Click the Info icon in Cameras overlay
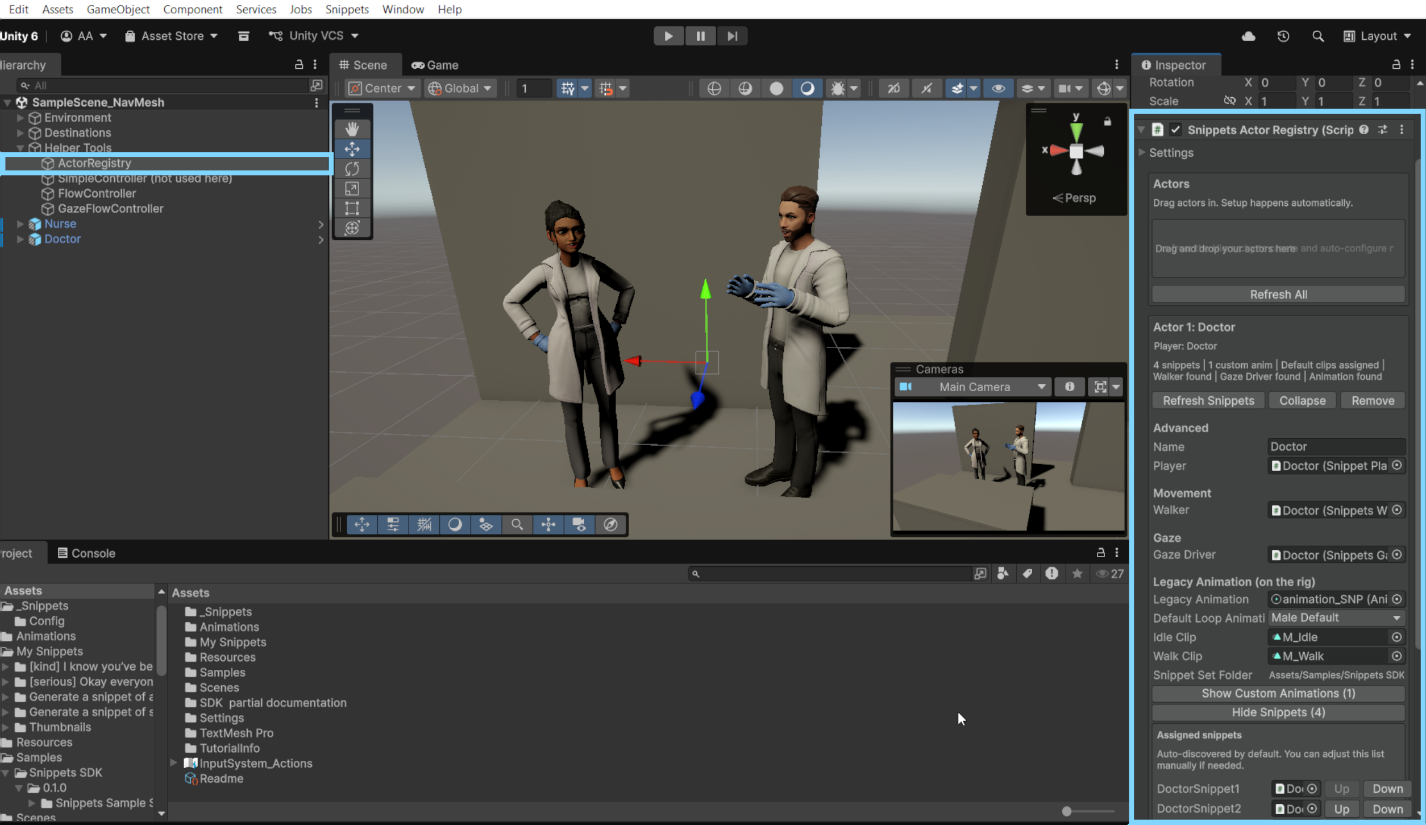 pos(1069,387)
